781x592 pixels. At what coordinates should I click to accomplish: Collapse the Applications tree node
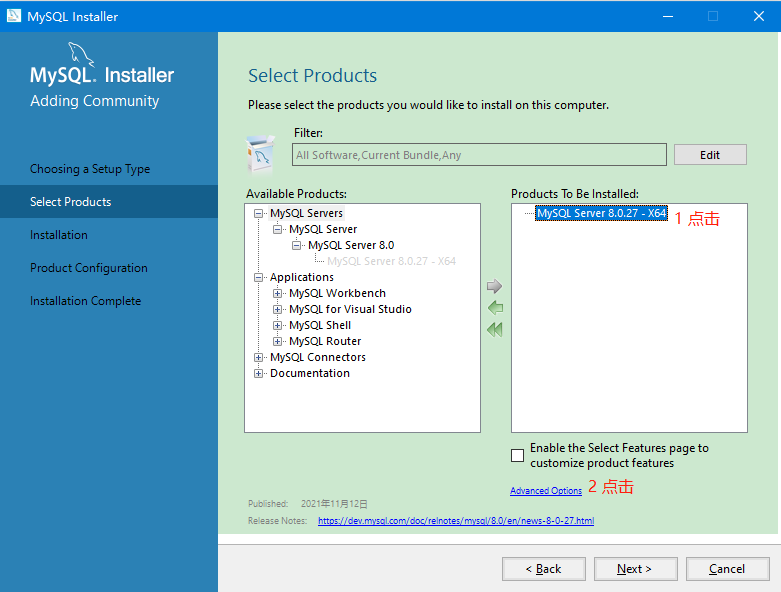coord(258,277)
